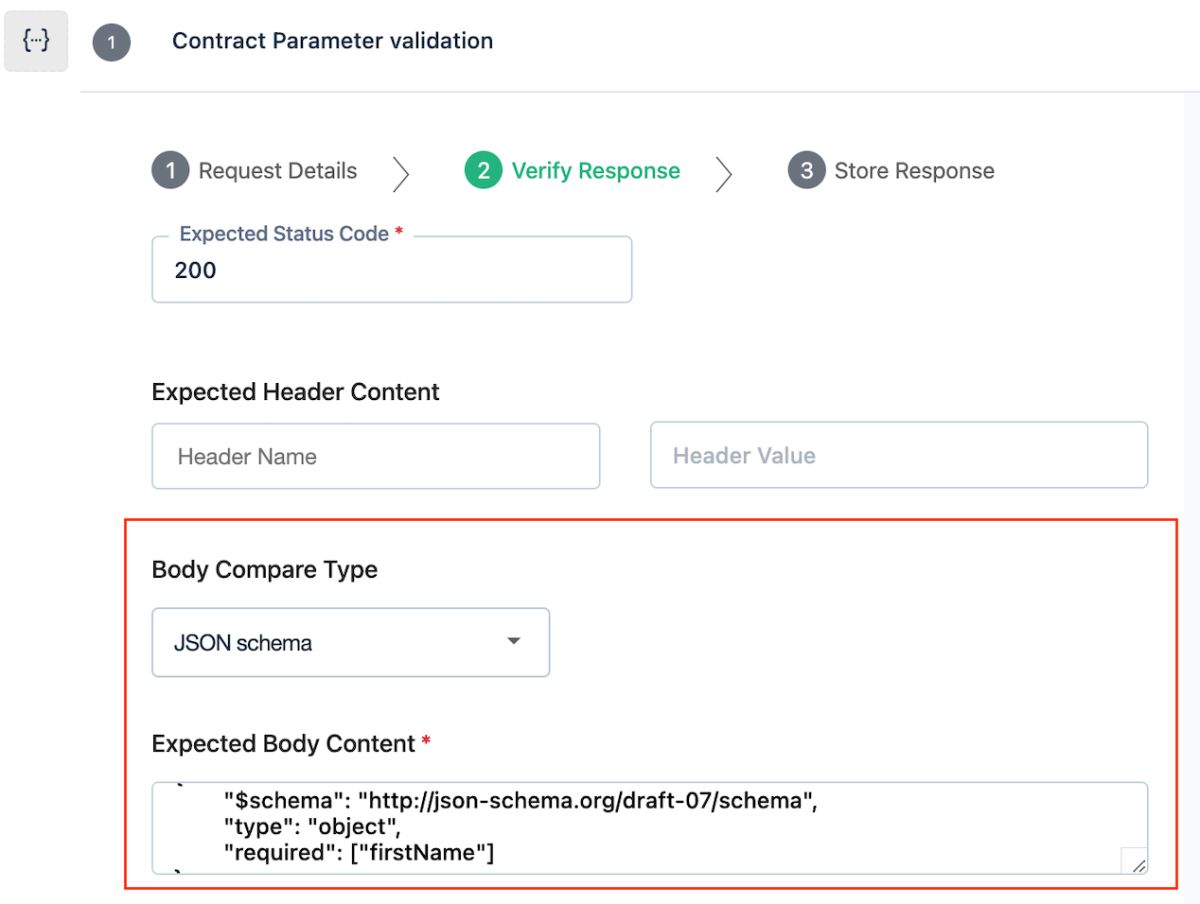Switch to the Store Response step label
Screen dimensions: 1200x904
pos(914,171)
